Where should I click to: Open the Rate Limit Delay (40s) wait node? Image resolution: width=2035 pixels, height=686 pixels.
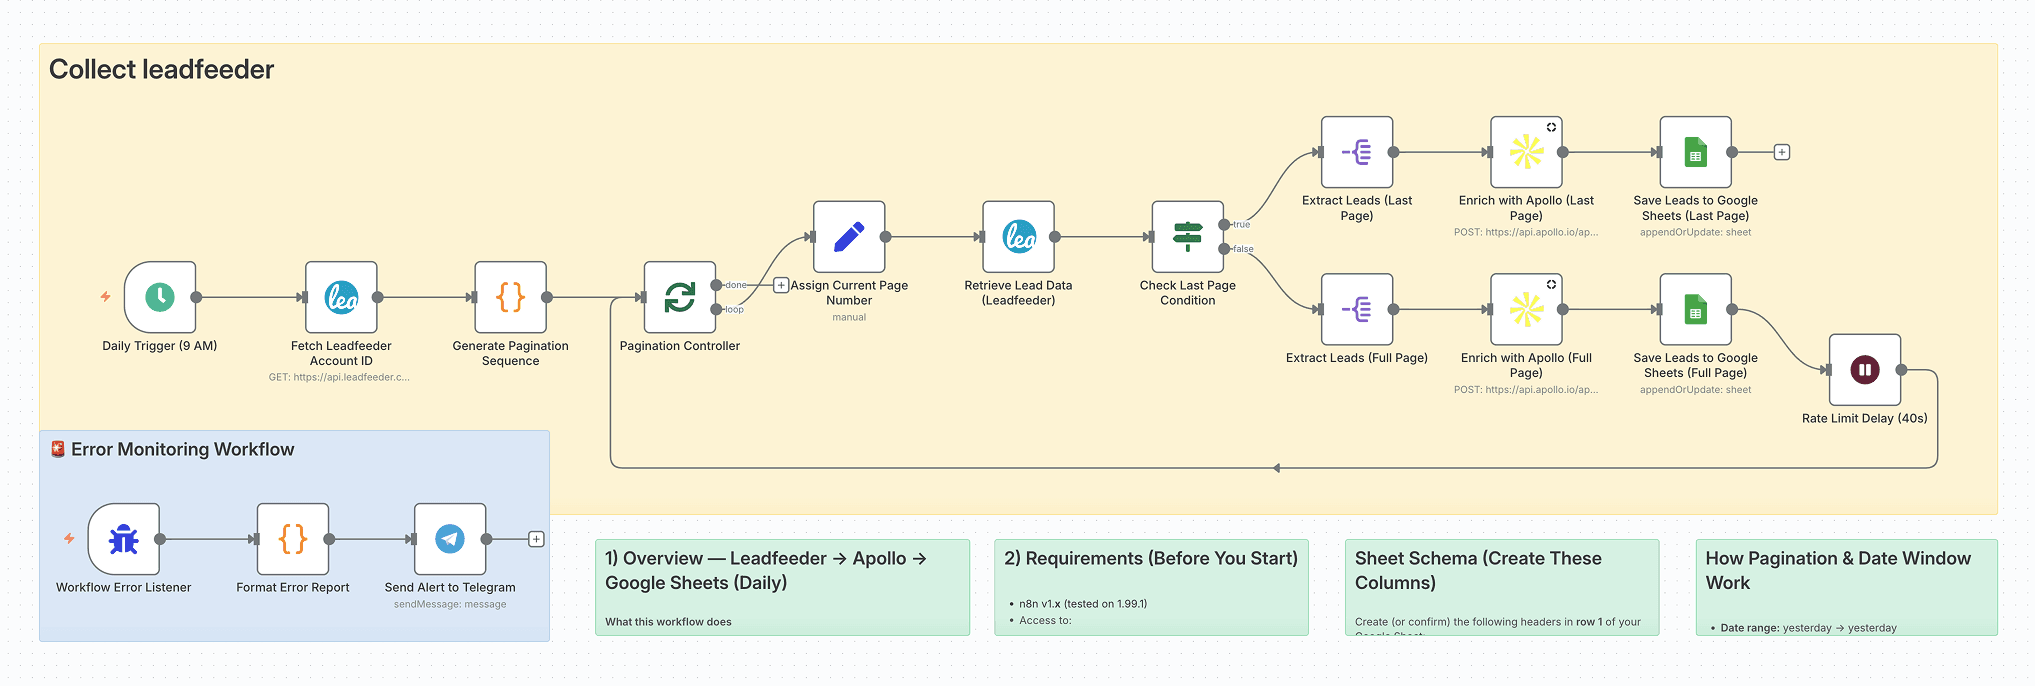tap(1865, 370)
